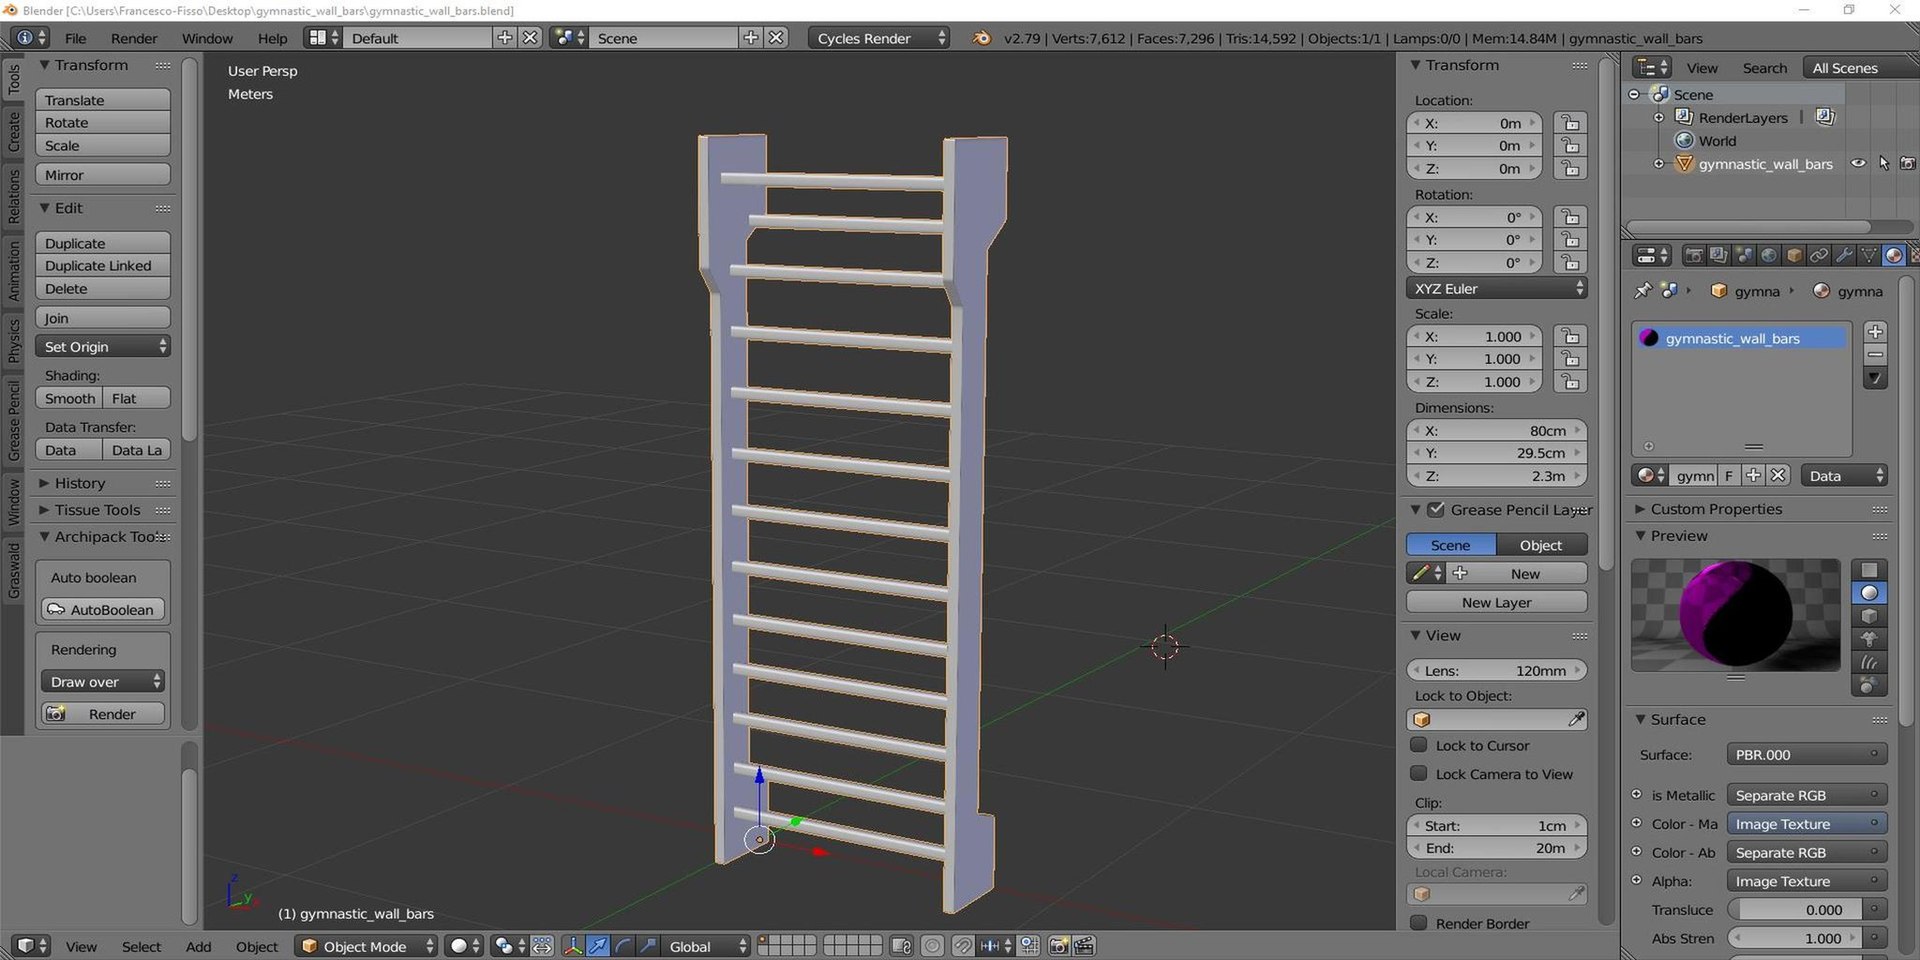Toggle renderability camera for gymnastic_wall_bars

click(1908, 164)
